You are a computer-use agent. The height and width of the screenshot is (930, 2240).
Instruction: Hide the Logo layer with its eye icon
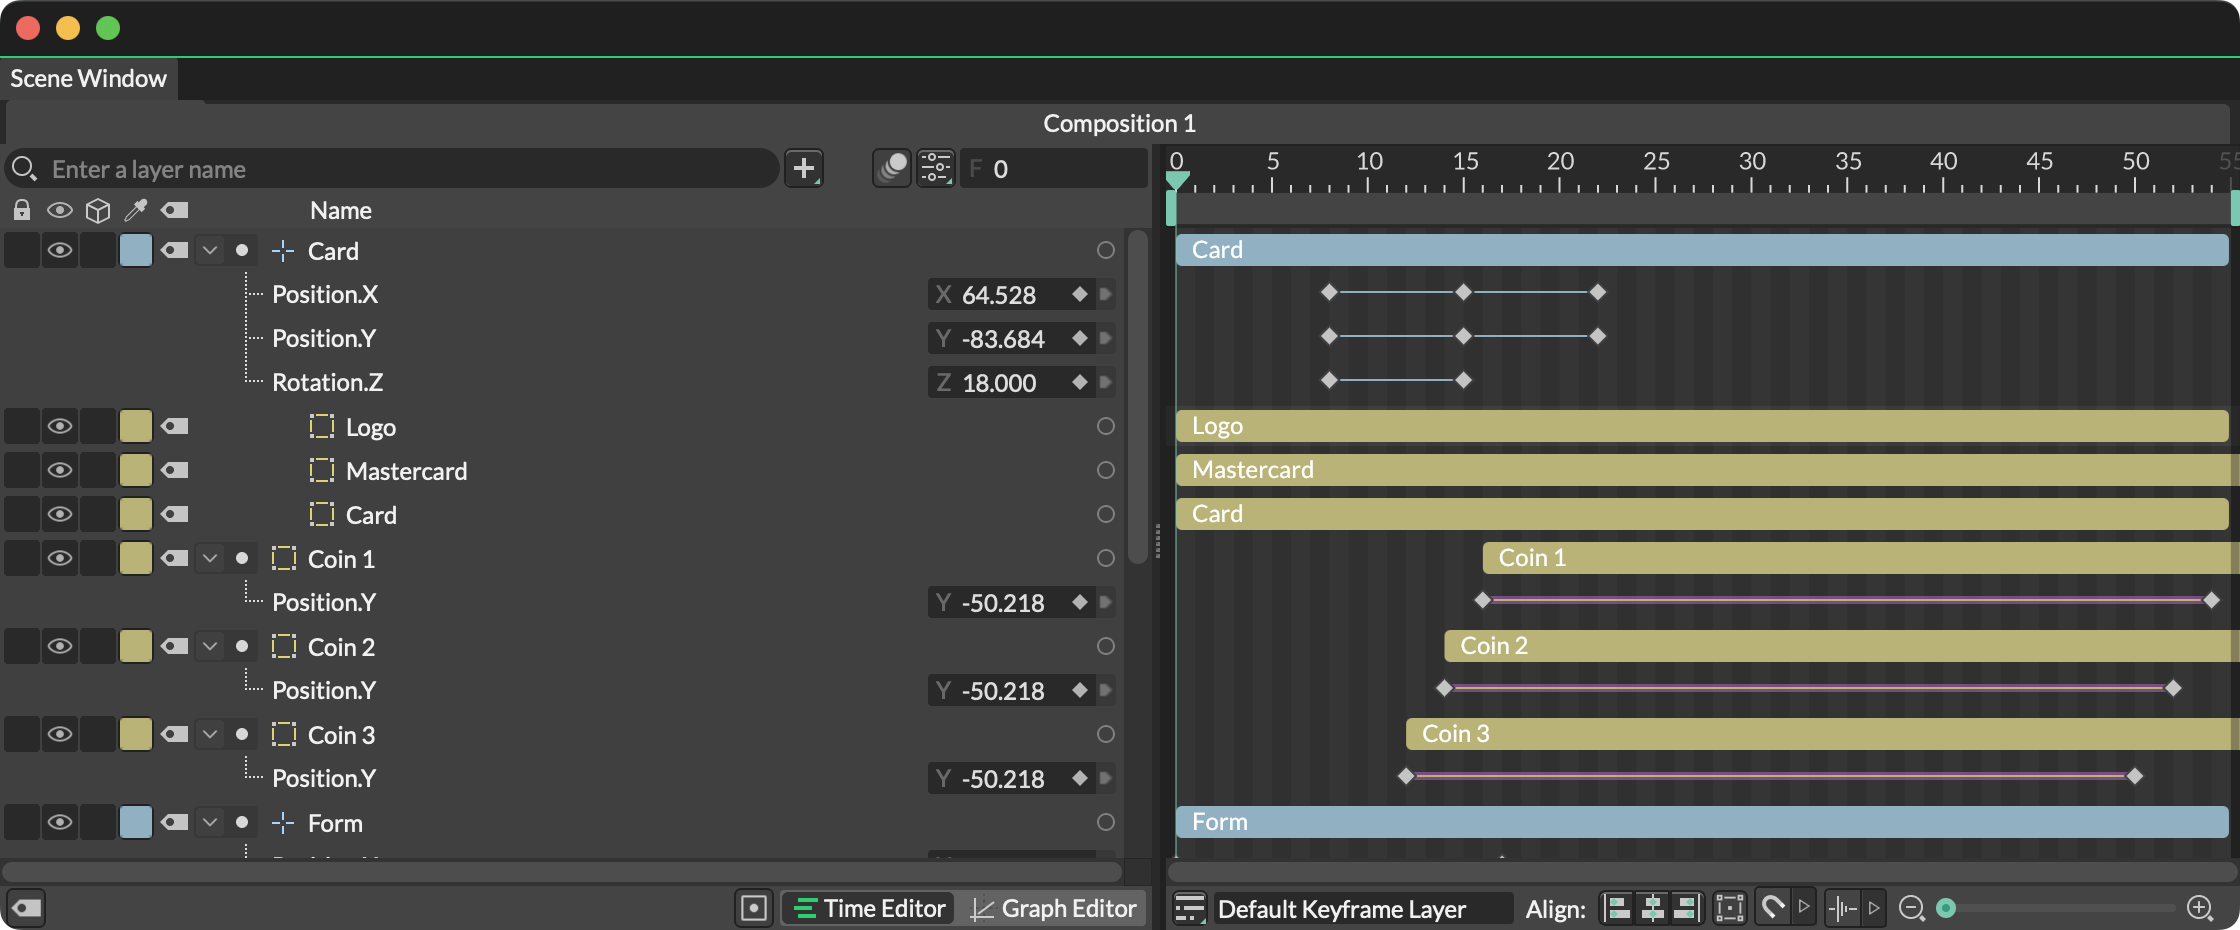point(60,427)
